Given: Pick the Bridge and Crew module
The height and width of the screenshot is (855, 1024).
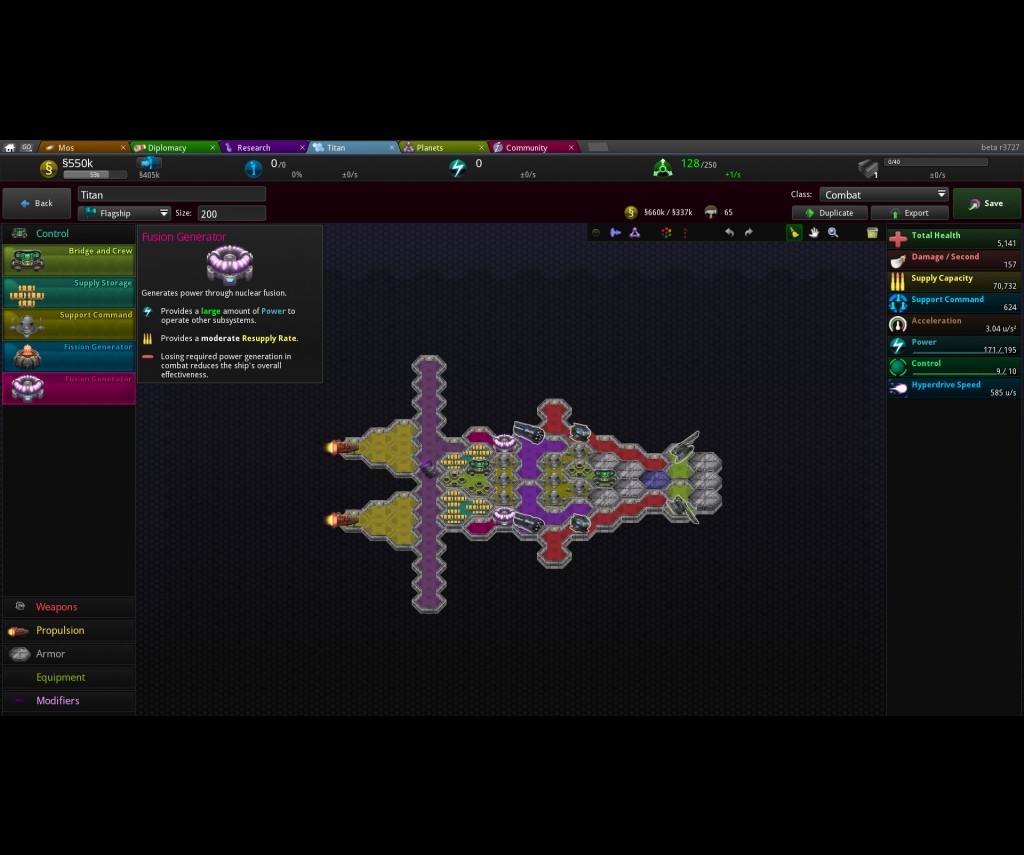Looking at the screenshot, I should pyautogui.click(x=69, y=260).
